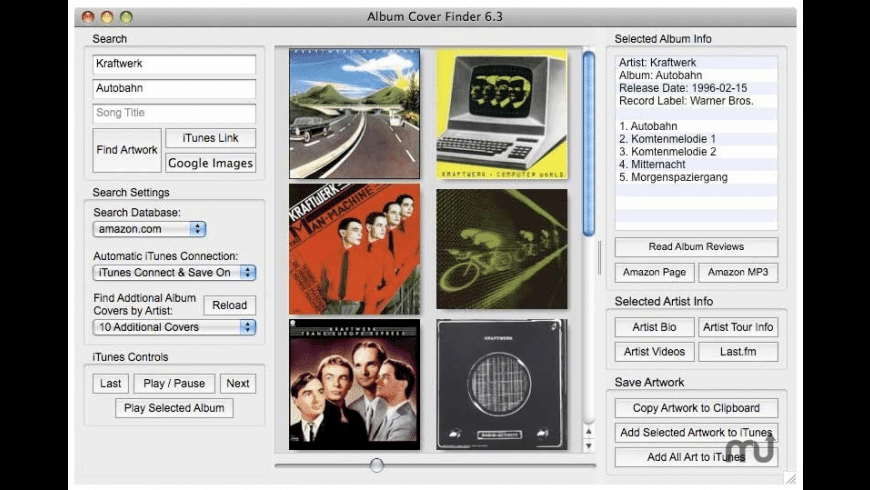The image size is (870, 490).
Task: Skip to Next track in iTunes
Action: [x=238, y=383]
